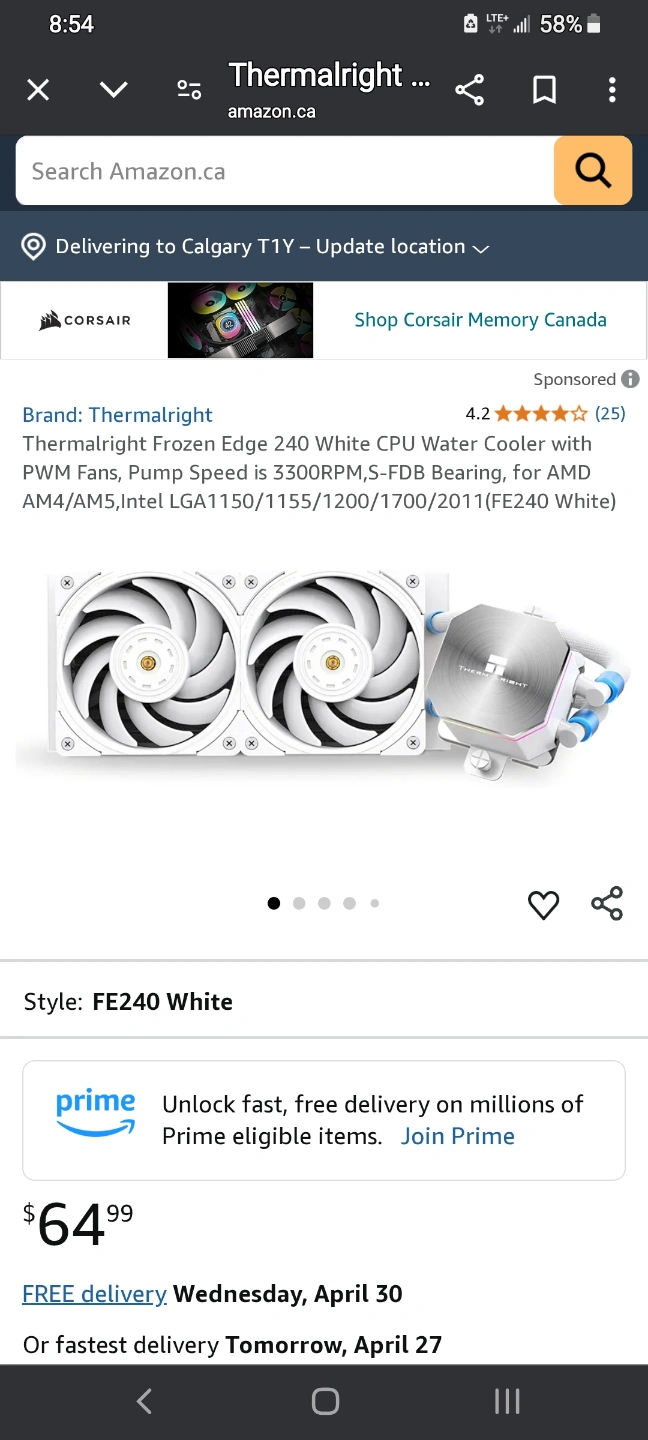648x1440 pixels.
Task: Expand the downward chevron in browser bar
Action: click(114, 90)
